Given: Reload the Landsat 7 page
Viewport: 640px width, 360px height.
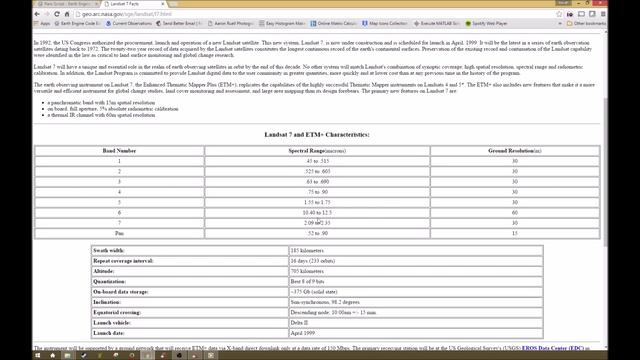Looking at the screenshot, I should (x=57, y=14).
